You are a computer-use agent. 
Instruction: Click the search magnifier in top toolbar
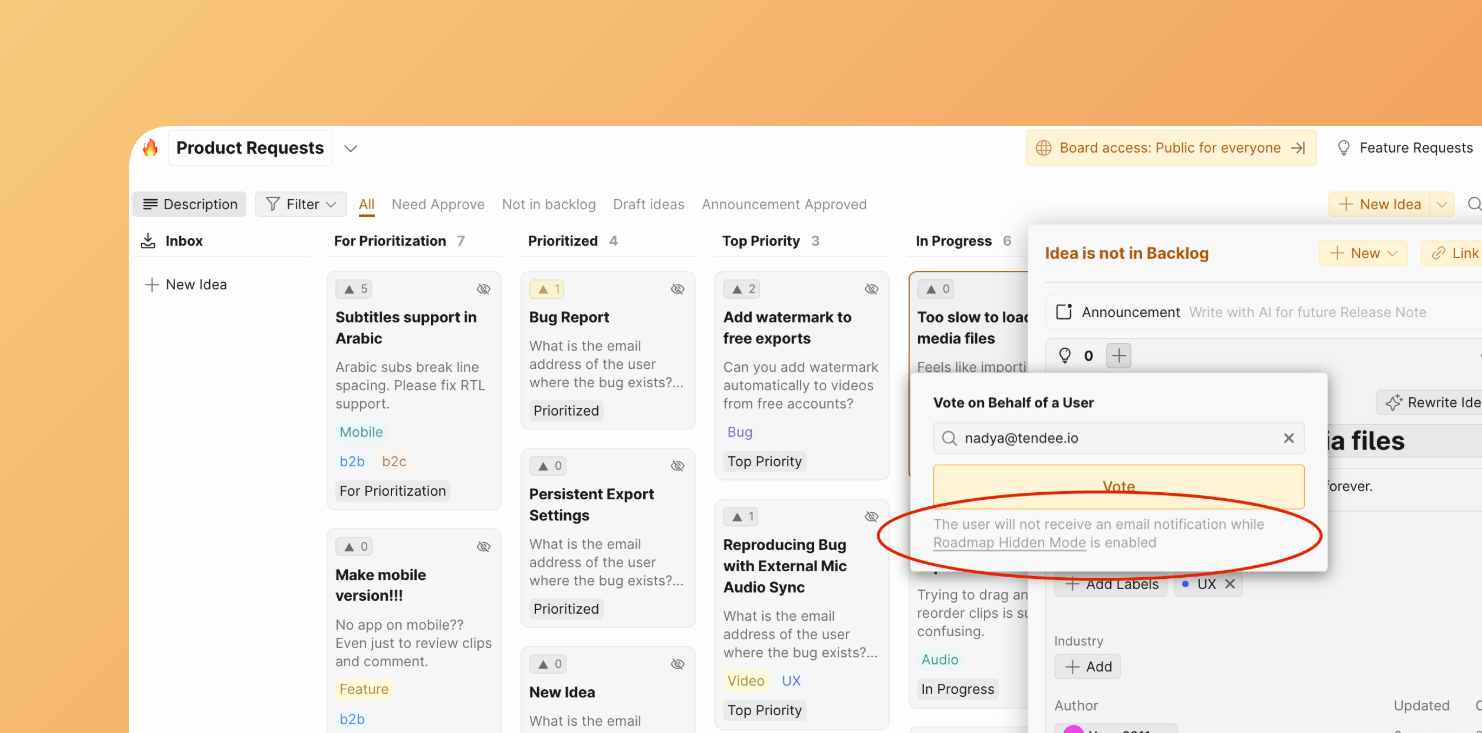pyautogui.click(x=1473, y=204)
